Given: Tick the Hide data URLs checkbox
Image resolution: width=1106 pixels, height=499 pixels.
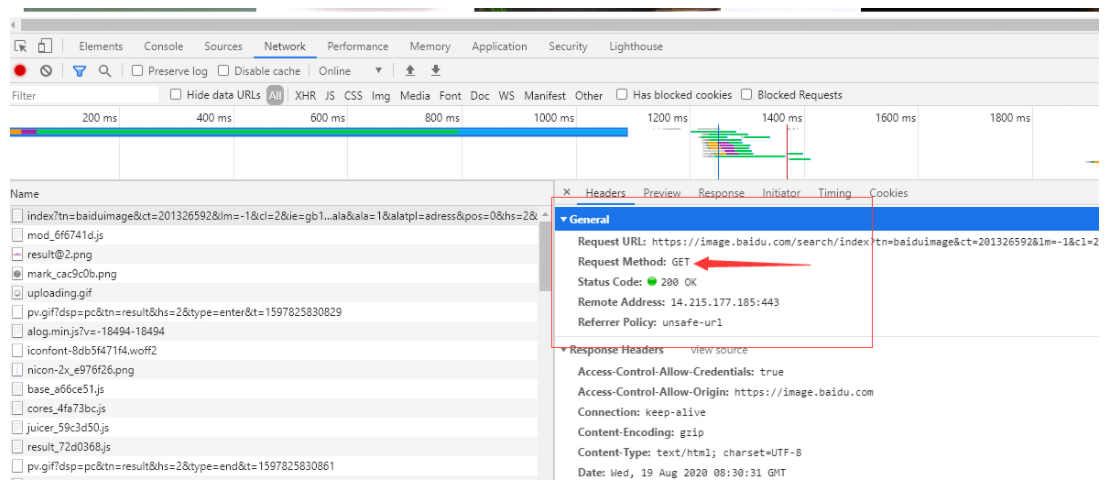Looking at the screenshot, I should tap(176, 95).
